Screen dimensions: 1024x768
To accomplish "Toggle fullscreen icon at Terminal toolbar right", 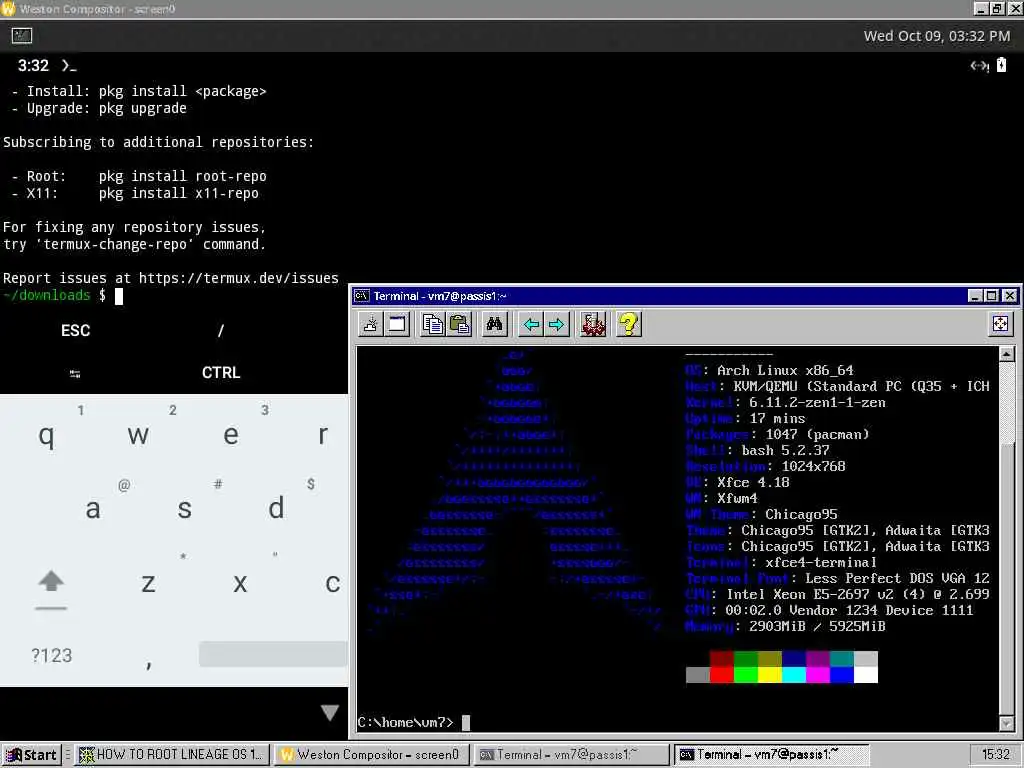I will pyautogui.click(x=1000, y=324).
